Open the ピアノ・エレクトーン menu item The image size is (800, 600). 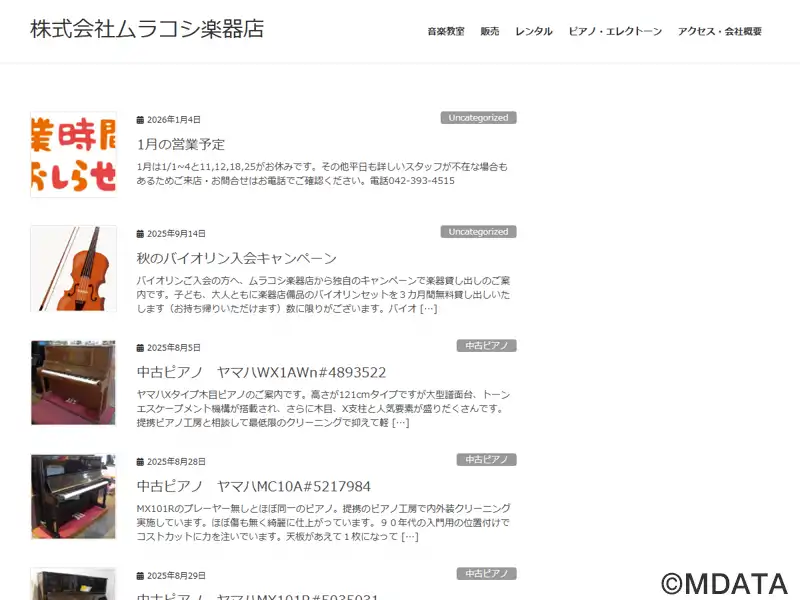[615, 32]
